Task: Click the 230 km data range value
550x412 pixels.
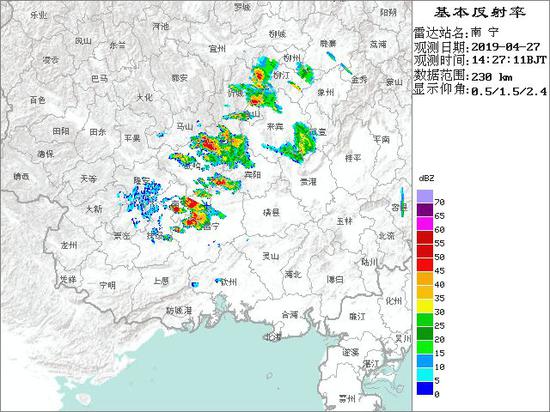Action: [x=492, y=77]
